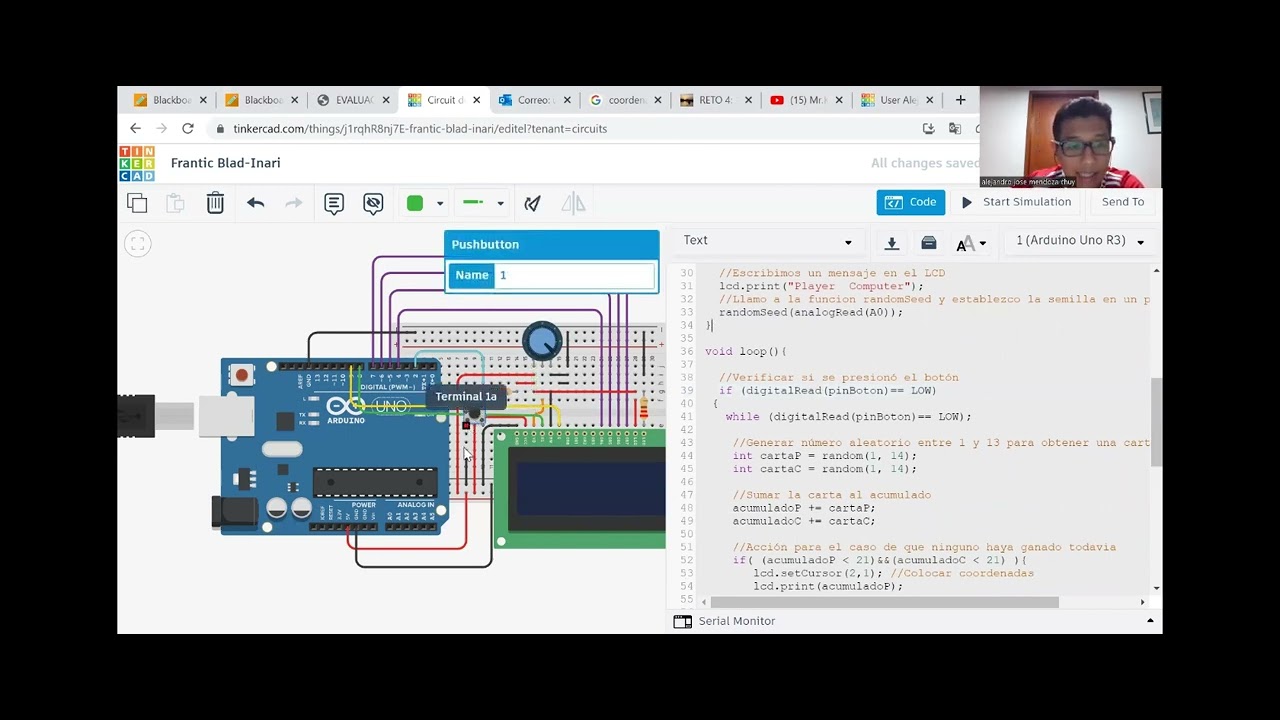Redo the last undone action
This screenshot has height=720, width=1280.
(293, 203)
